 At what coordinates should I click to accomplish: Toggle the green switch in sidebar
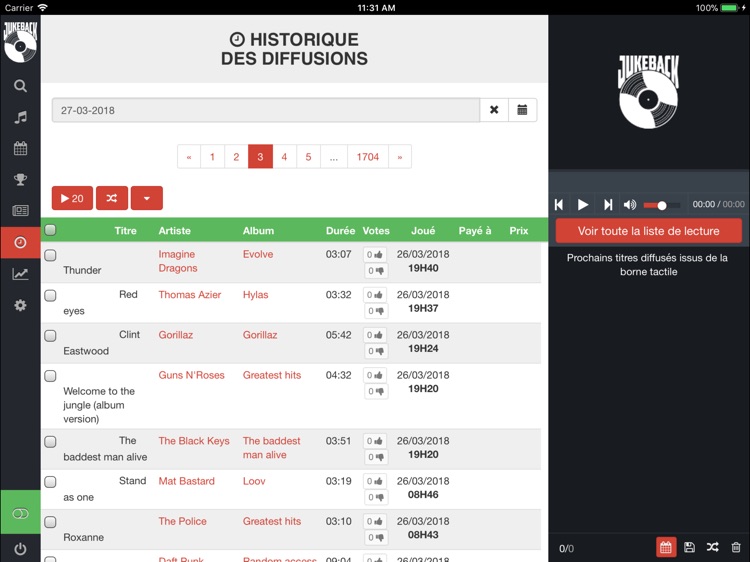coord(20,514)
